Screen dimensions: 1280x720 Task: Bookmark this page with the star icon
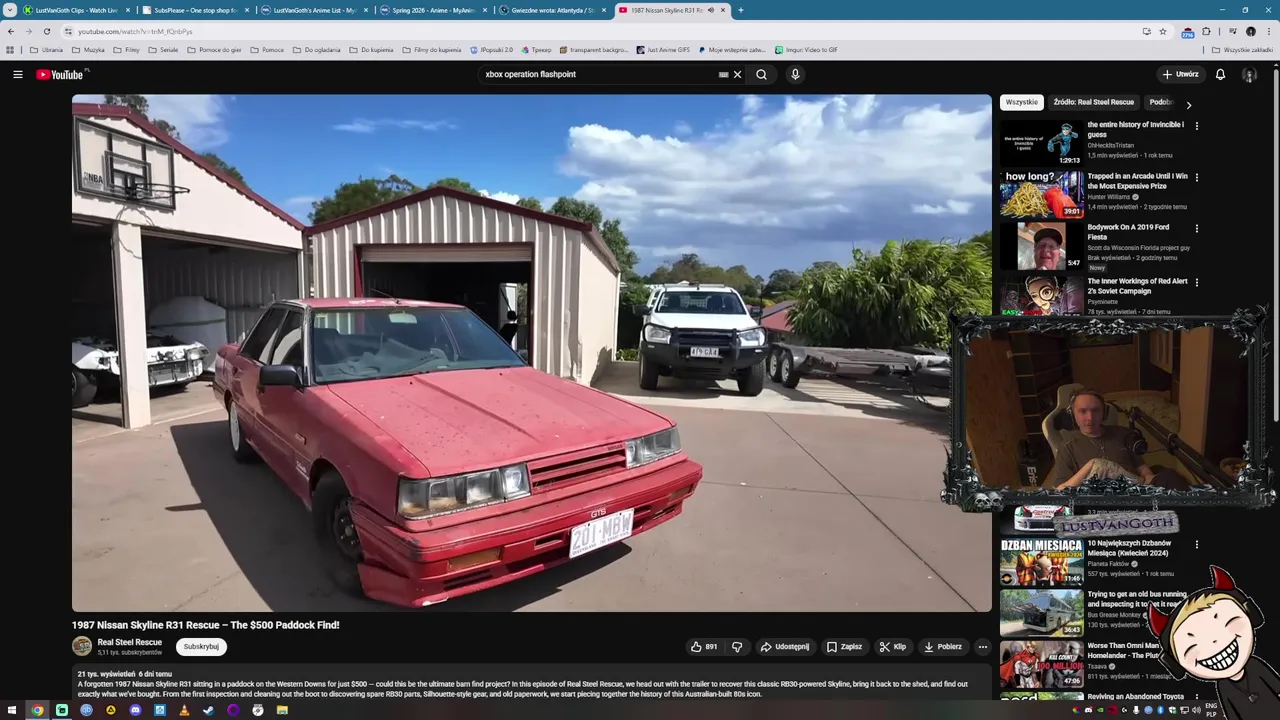pyautogui.click(x=1162, y=31)
